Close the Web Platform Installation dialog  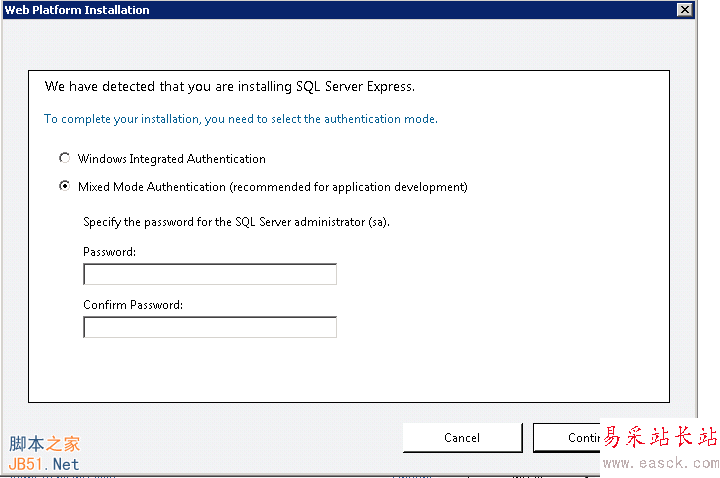point(684,10)
